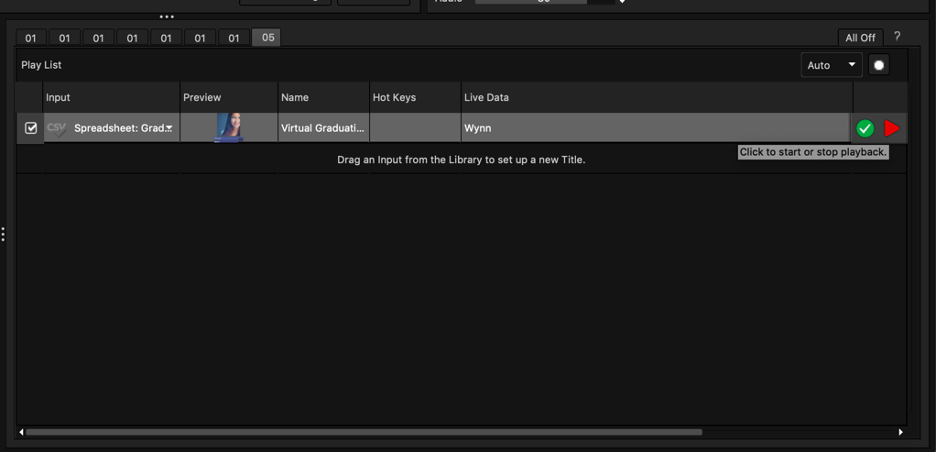Click the Name column header
The height and width of the screenshot is (452, 936).
(x=323, y=97)
